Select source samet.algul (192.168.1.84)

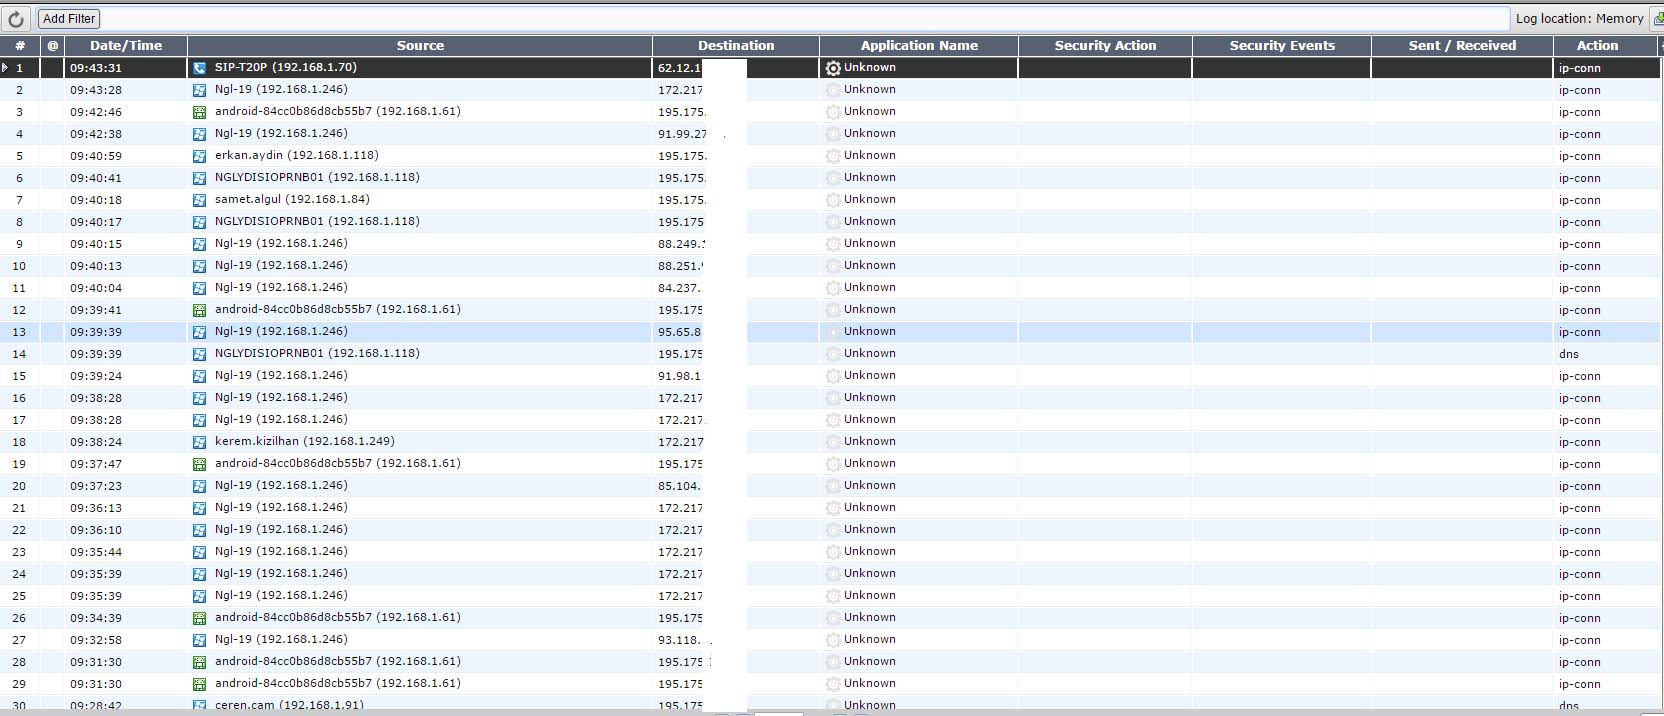coord(292,200)
